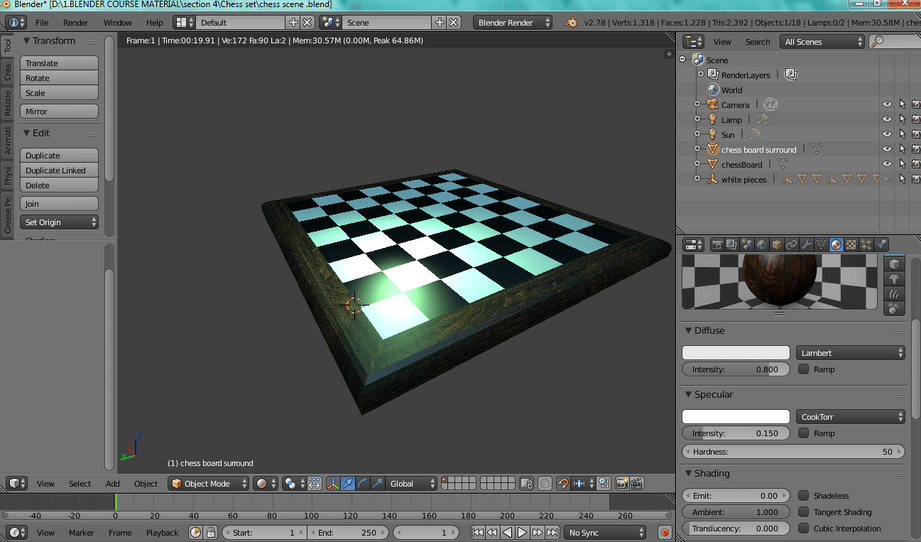Open the Render properties tab icon
The image size is (921, 542).
pos(717,244)
